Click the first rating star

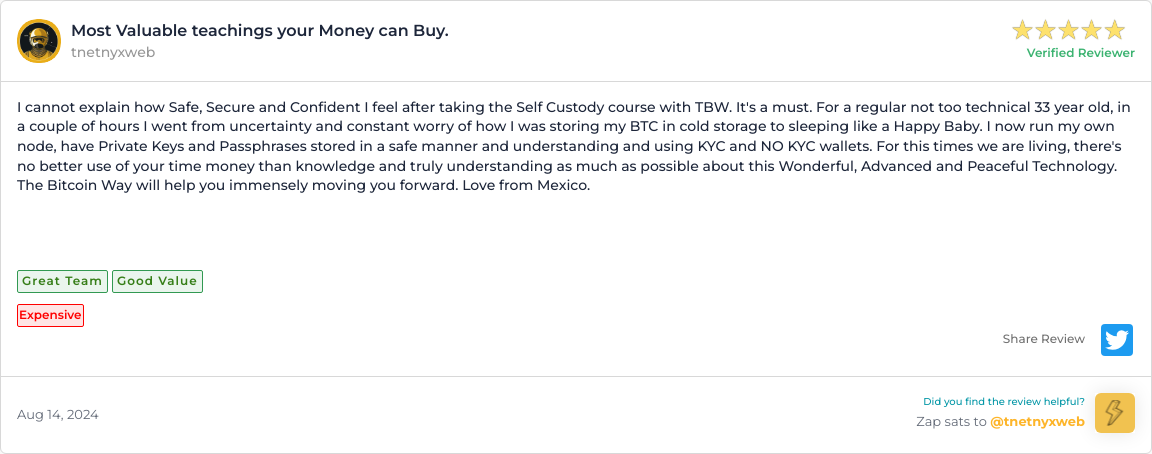click(x=1022, y=30)
